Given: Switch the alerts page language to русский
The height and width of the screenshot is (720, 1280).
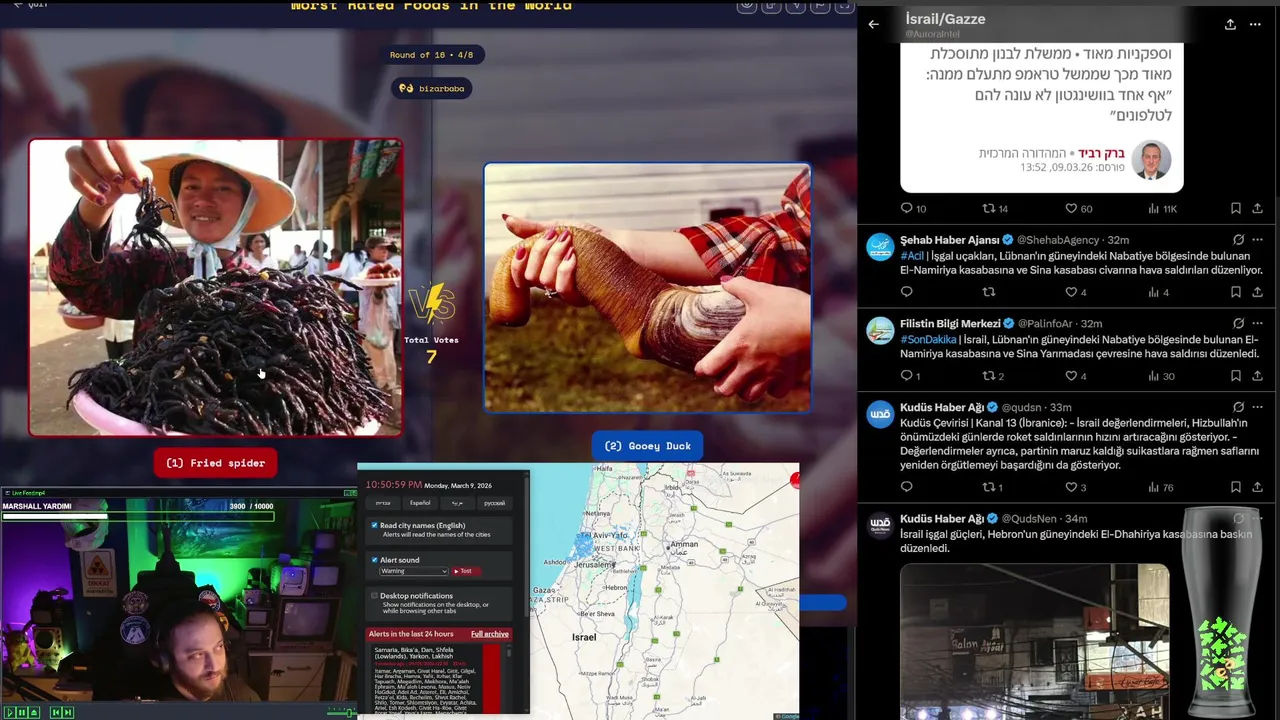Looking at the screenshot, I should coord(493,503).
